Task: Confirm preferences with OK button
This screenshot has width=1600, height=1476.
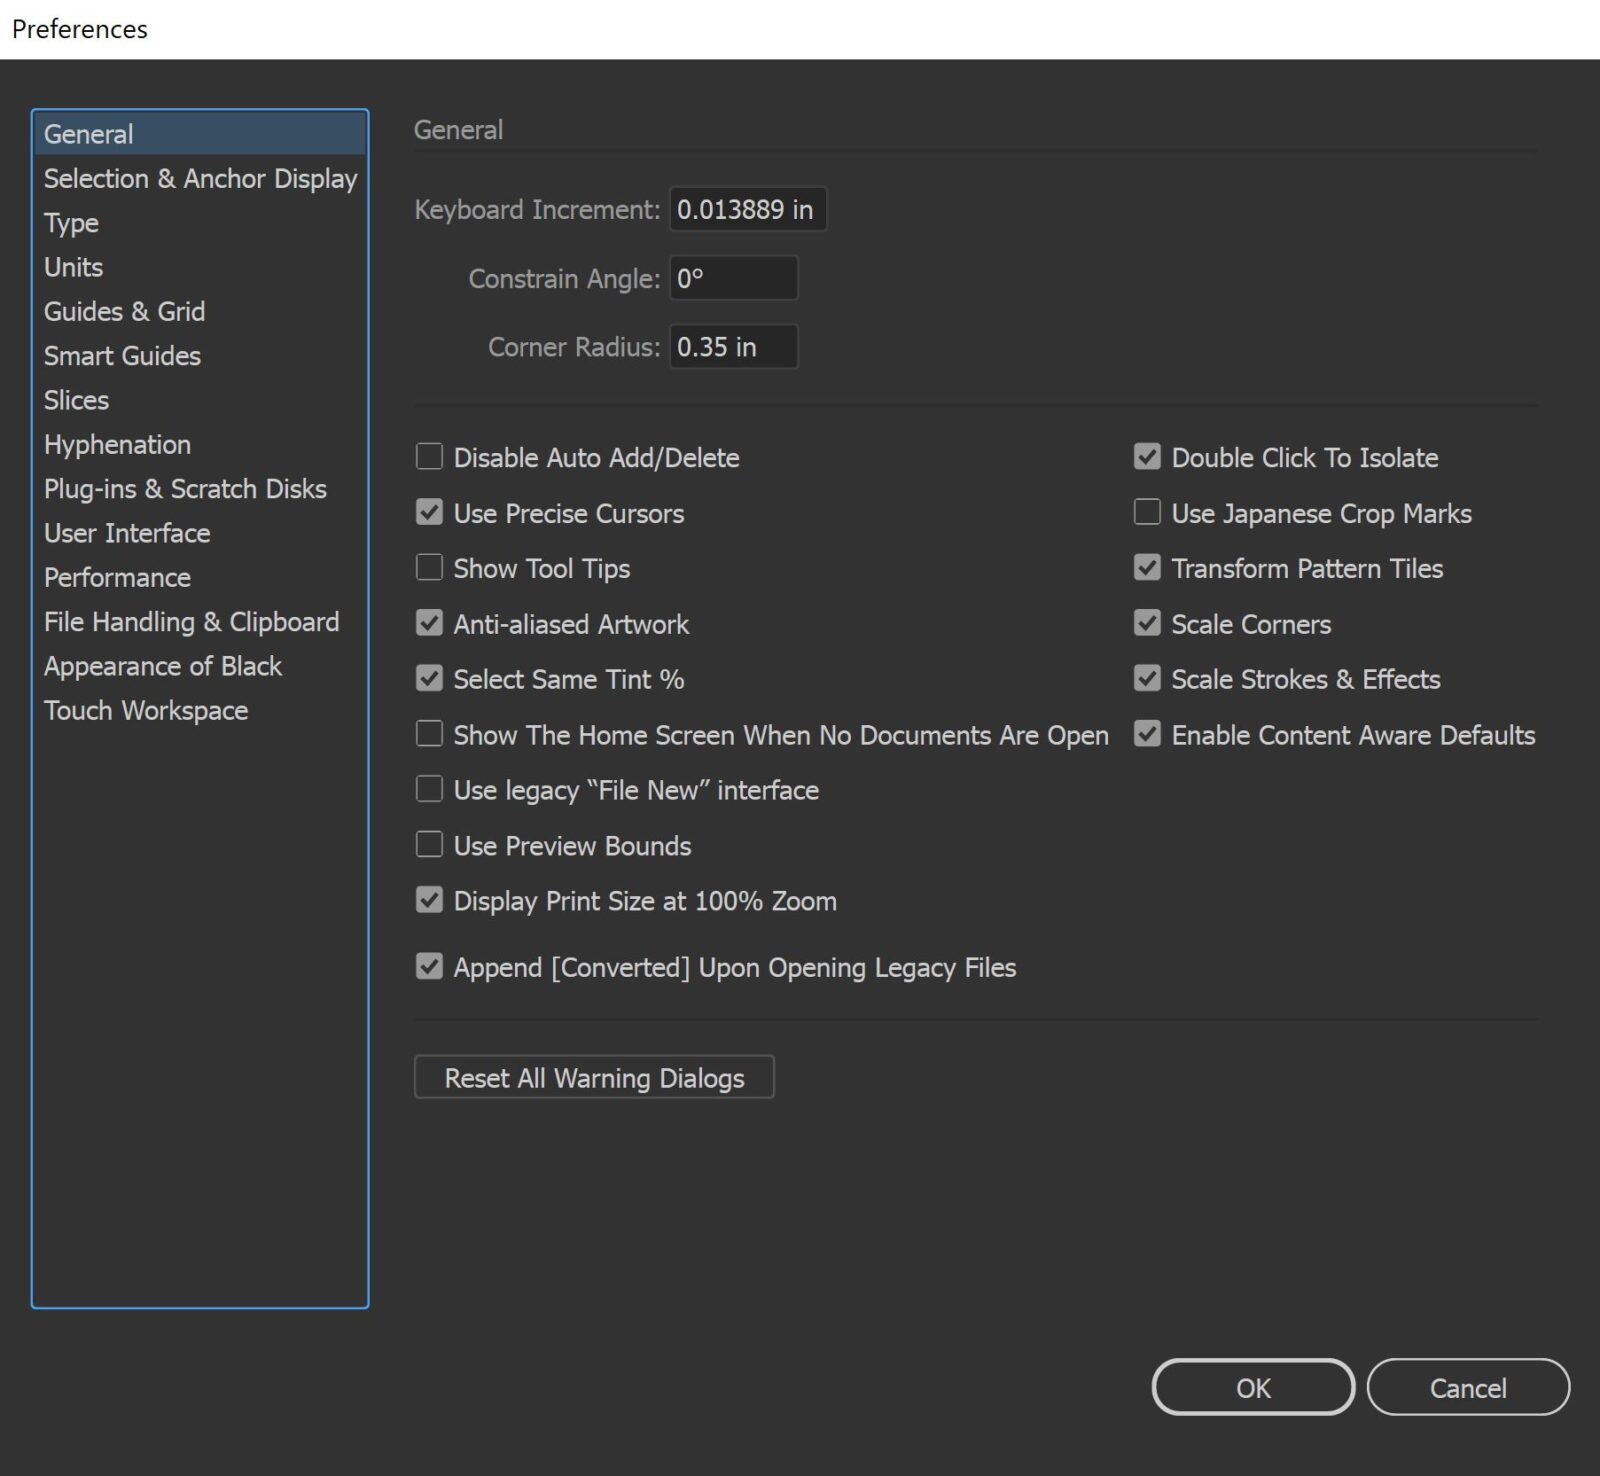Action: [1253, 1388]
